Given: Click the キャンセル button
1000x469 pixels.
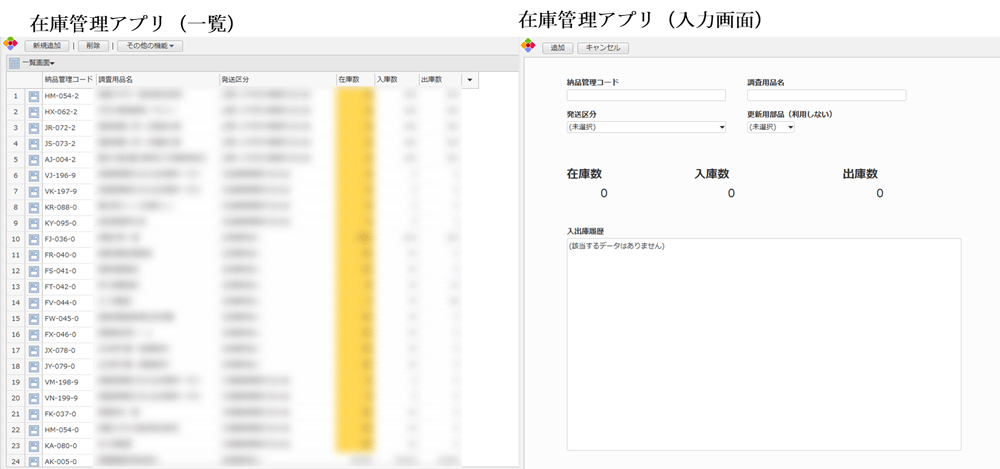Looking at the screenshot, I should pos(603,47).
